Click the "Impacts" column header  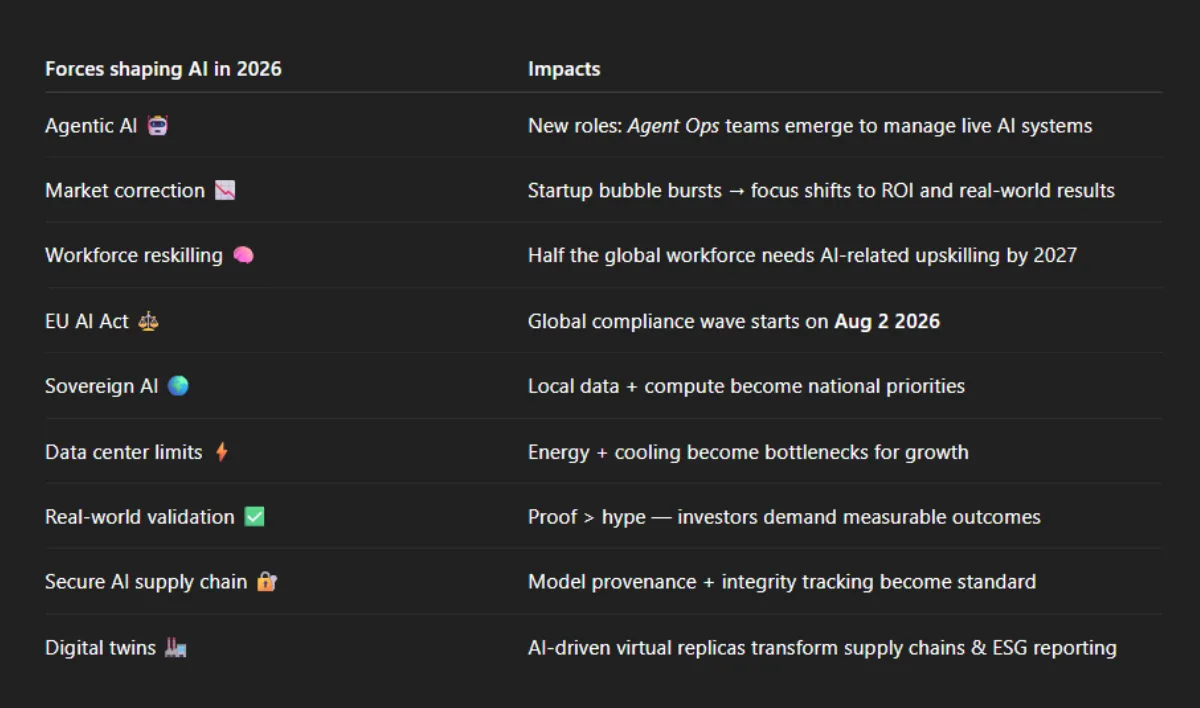(x=564, y=69)
